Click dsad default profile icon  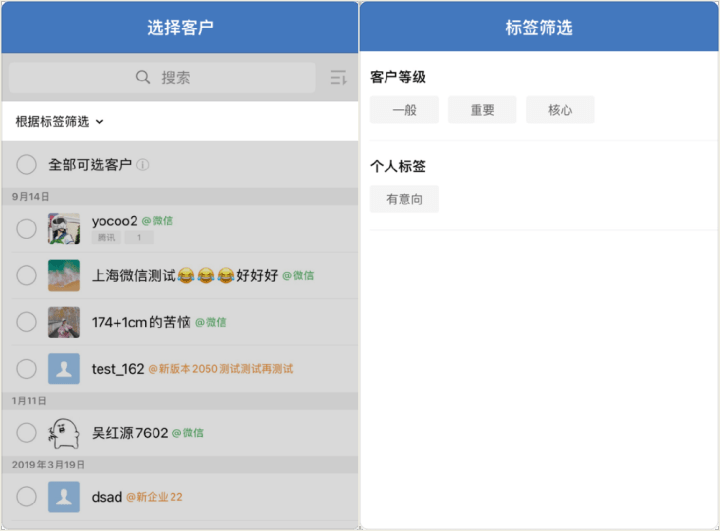(x=64, y=497)
